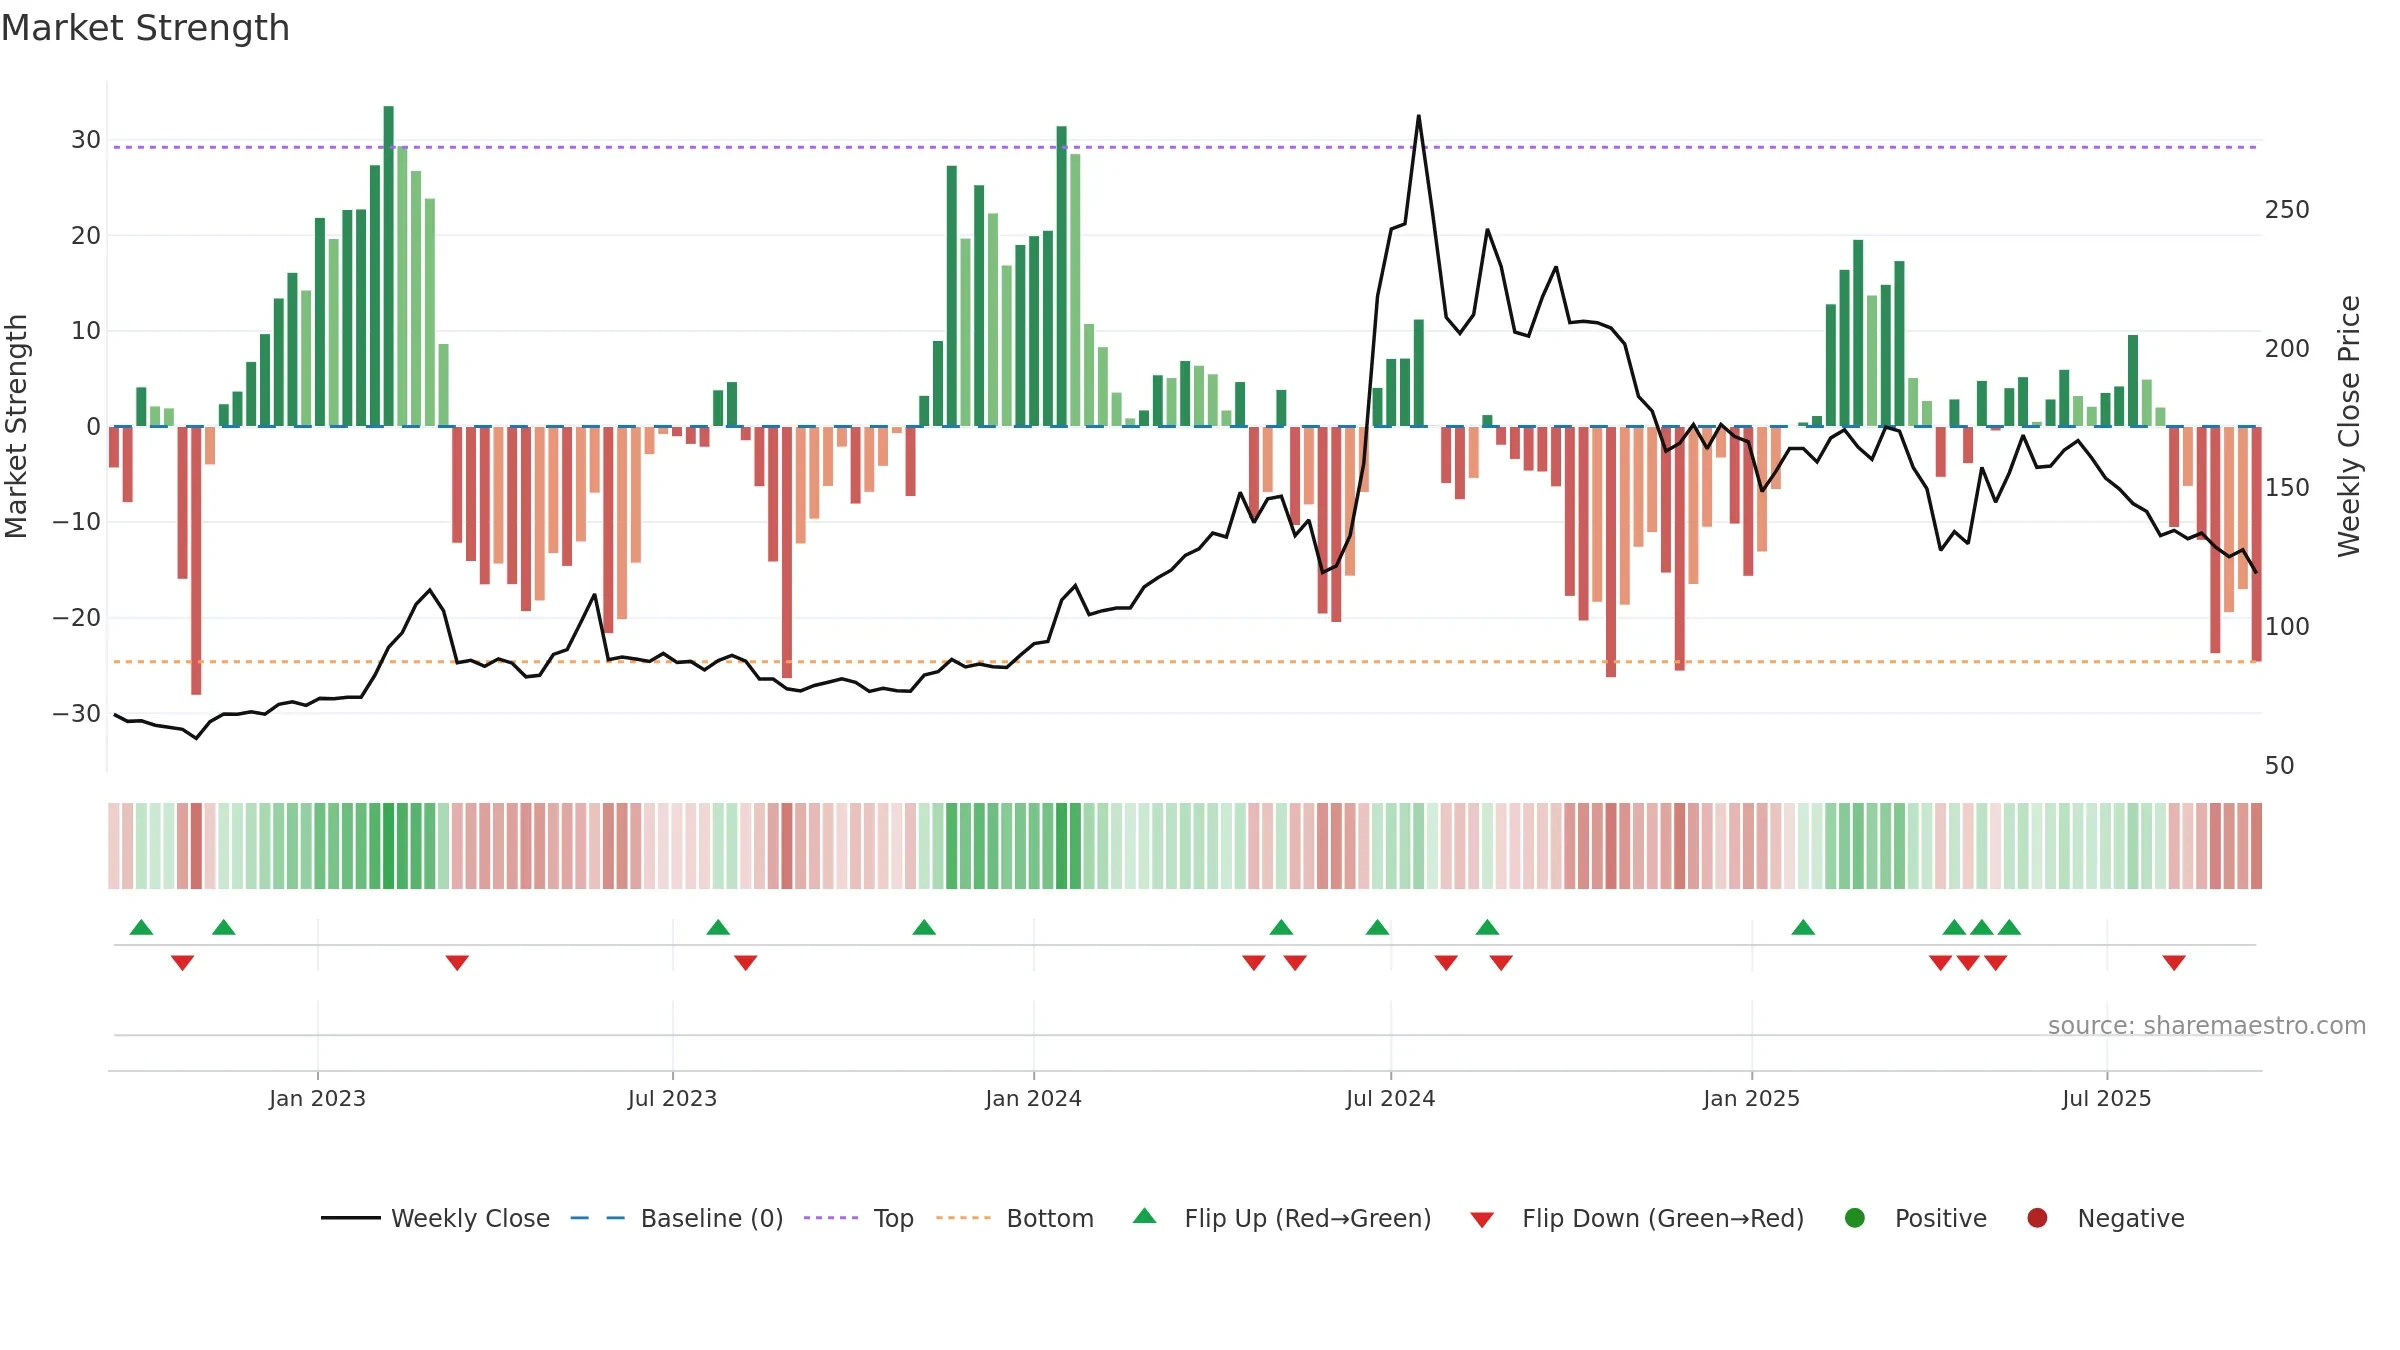The height and width of the screenshot is (1350, 2400).
Task: Click the source: sharemaestro.com text
Action: (2206, 1025)
